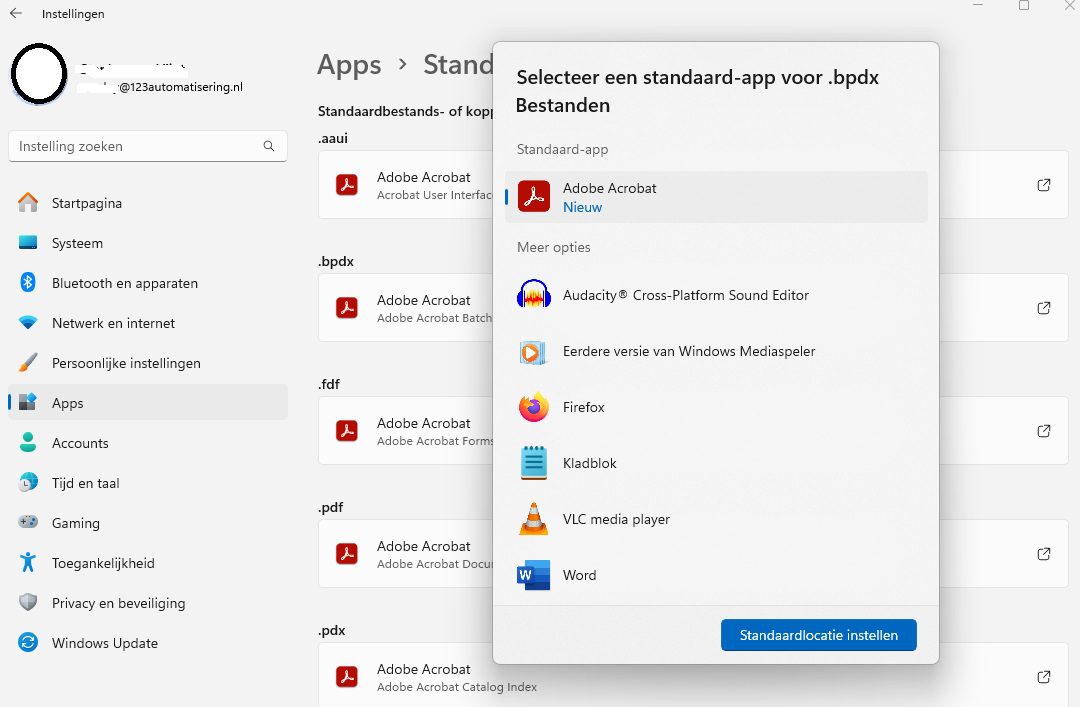The image size is (1080, 707).
Task: Click the Apps breadcrumb link
Action: tap(349, 64)
